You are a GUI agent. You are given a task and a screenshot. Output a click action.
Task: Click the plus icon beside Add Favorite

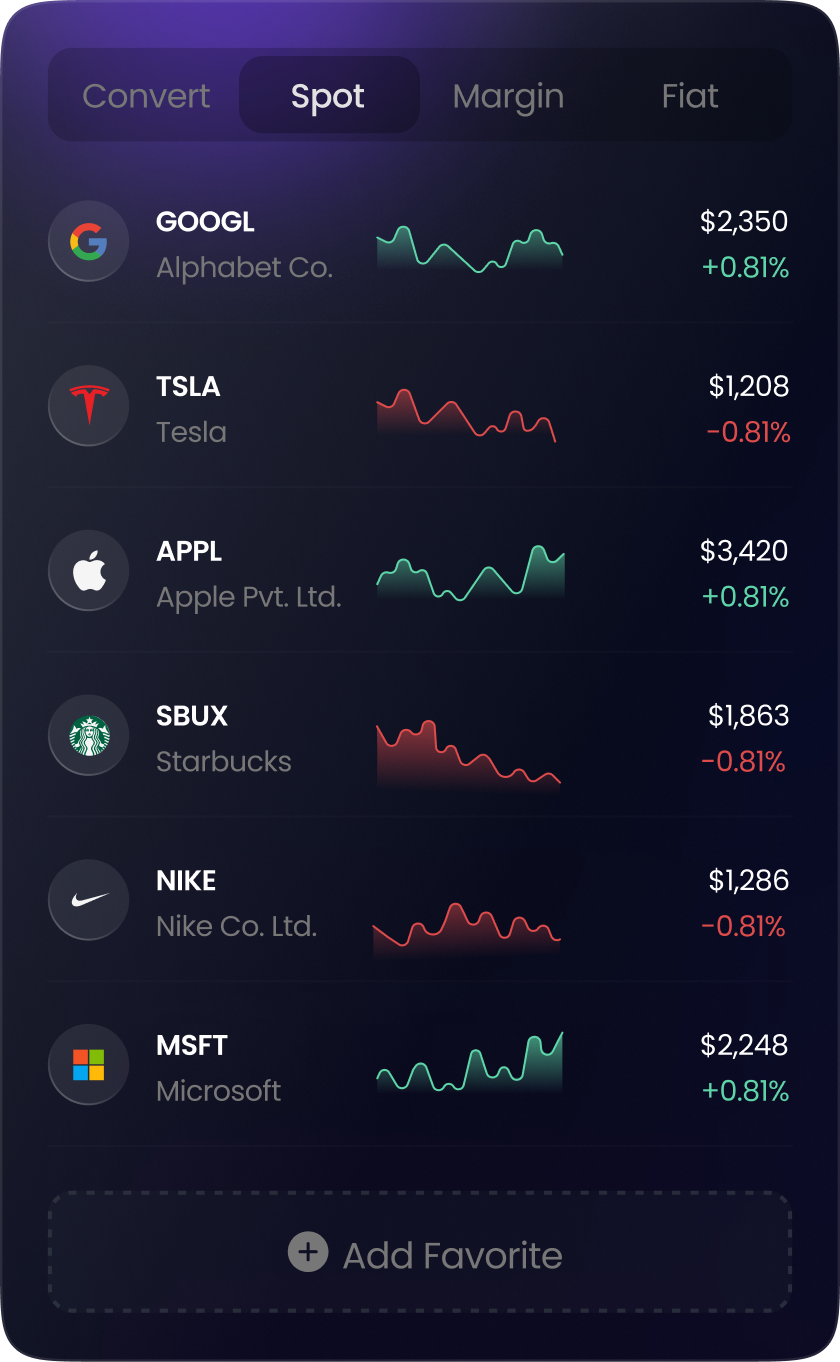point(308,1252)
